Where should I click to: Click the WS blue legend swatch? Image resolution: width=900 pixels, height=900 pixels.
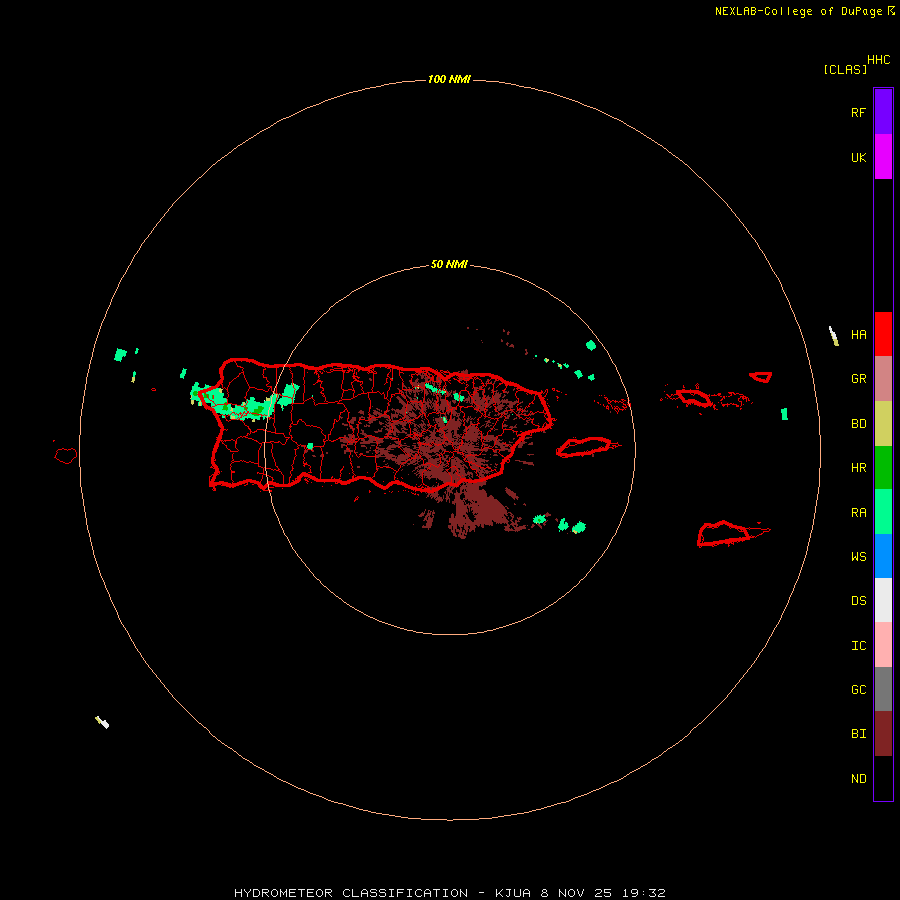point(883,556)
